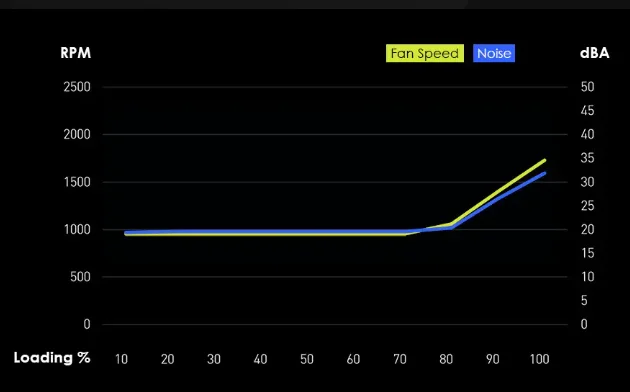Screen dimensions: 630x392
Task: Click the blue Noise legend label
Action: pos(494,53)
